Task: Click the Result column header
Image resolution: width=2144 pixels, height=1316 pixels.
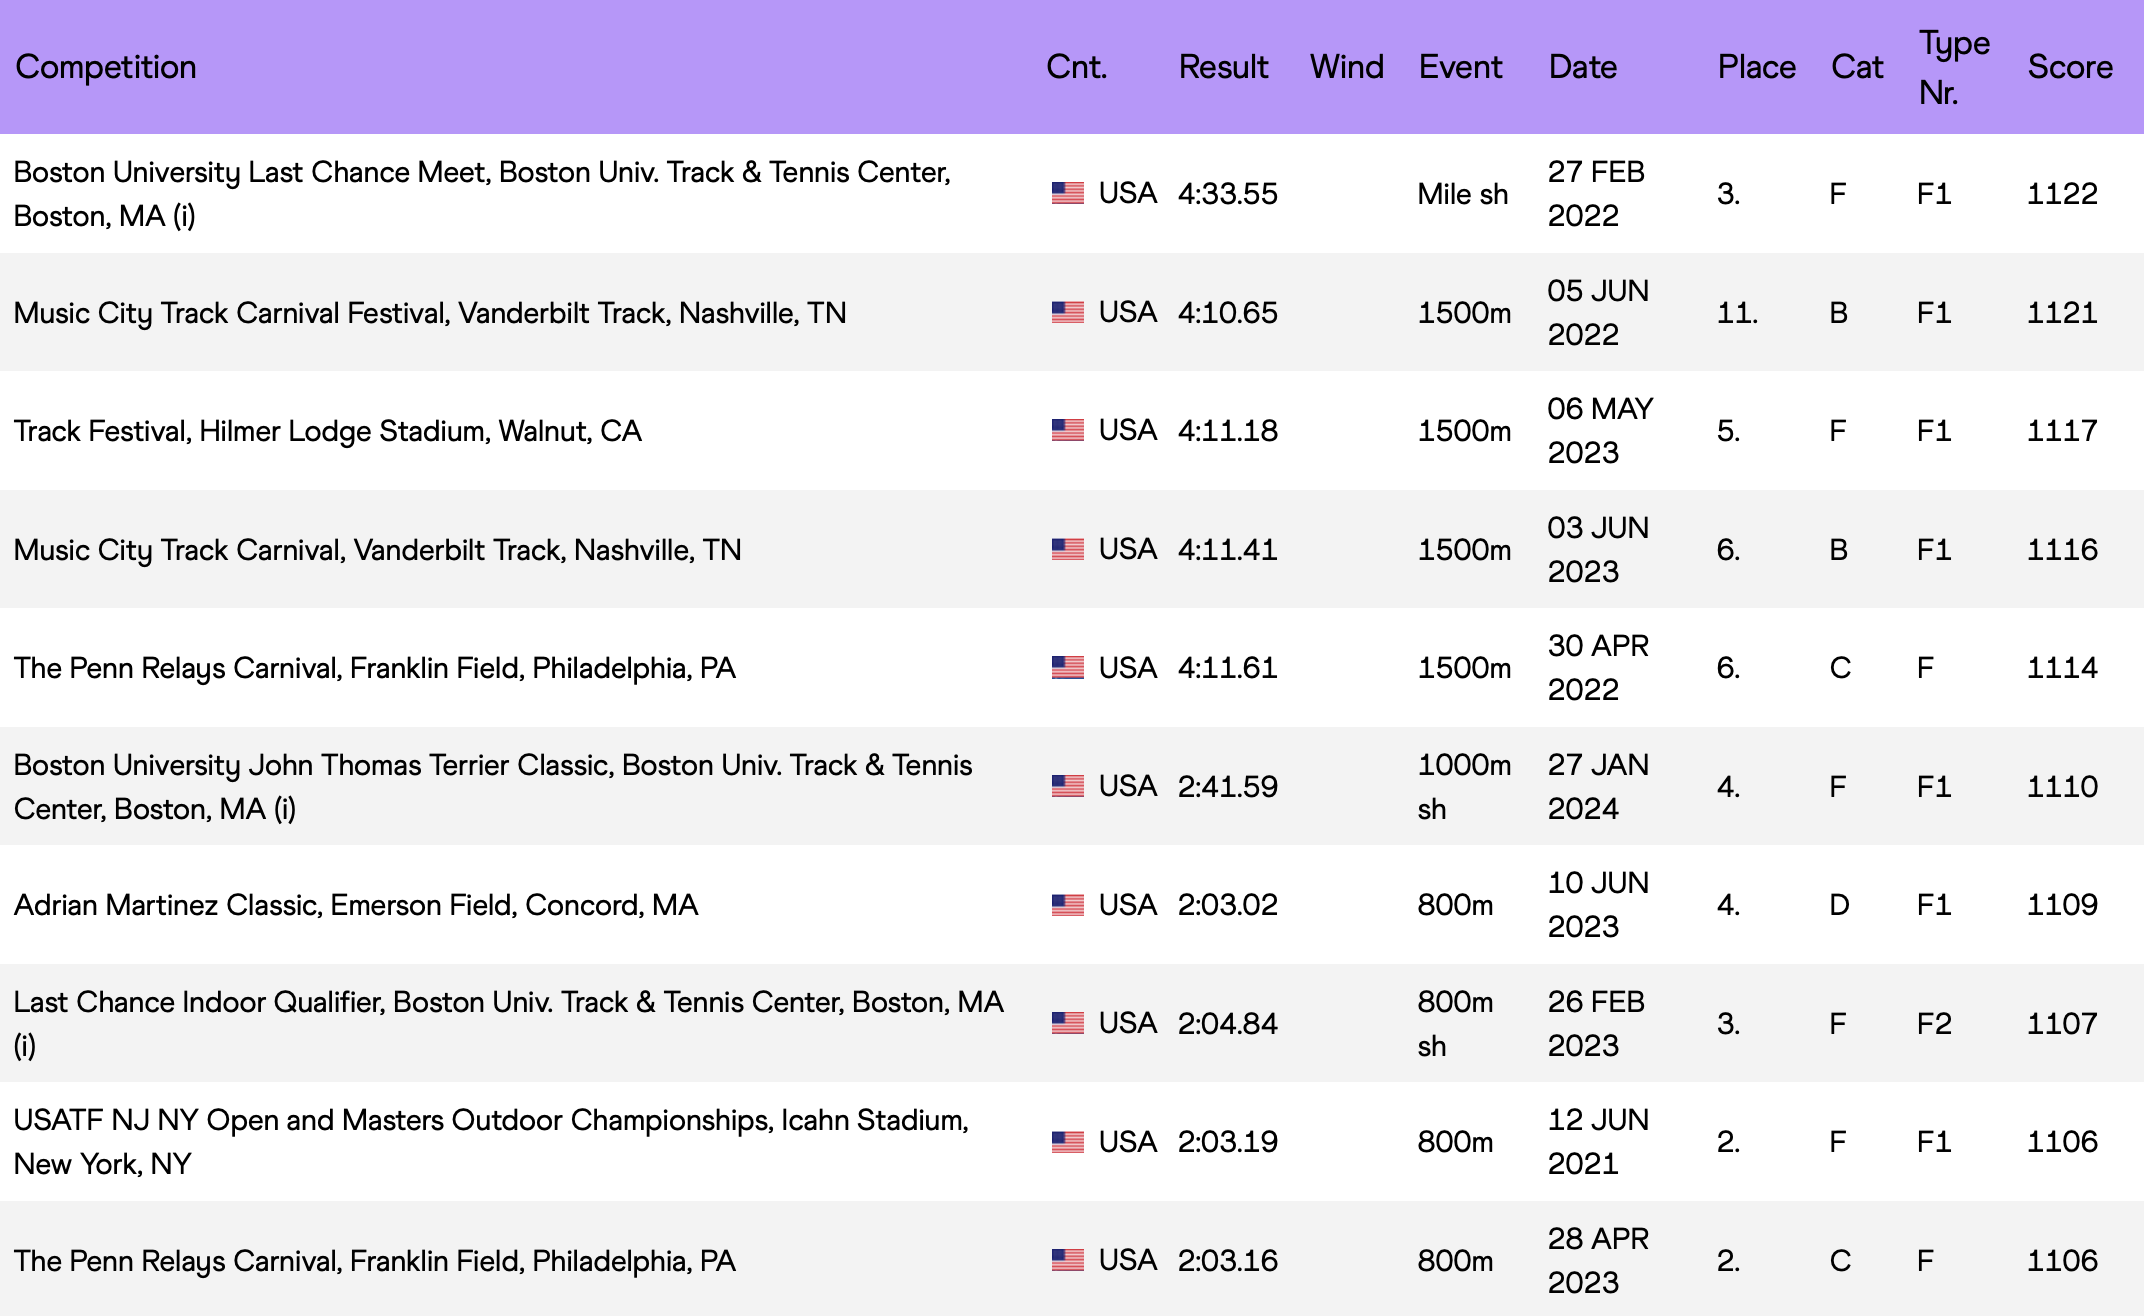Action: (1222, 67)
